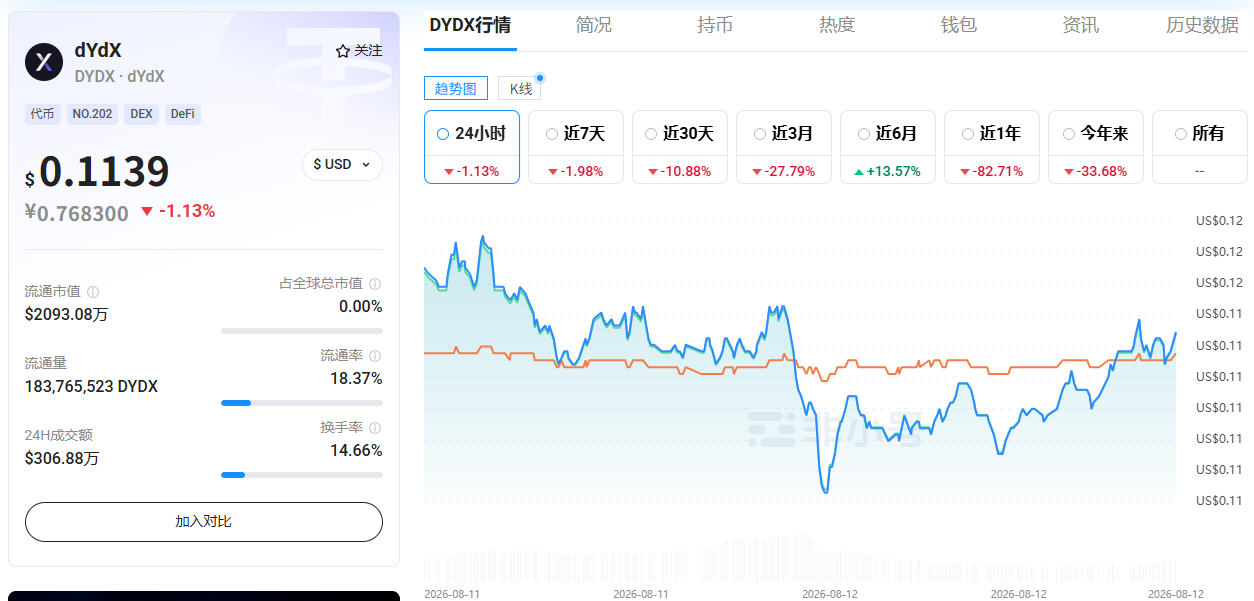Image resolution: width=1254 pixels, height=601 pixels.
Task: Click the -1.13% change next to ¥ price
Action: (x=178, y=211)
